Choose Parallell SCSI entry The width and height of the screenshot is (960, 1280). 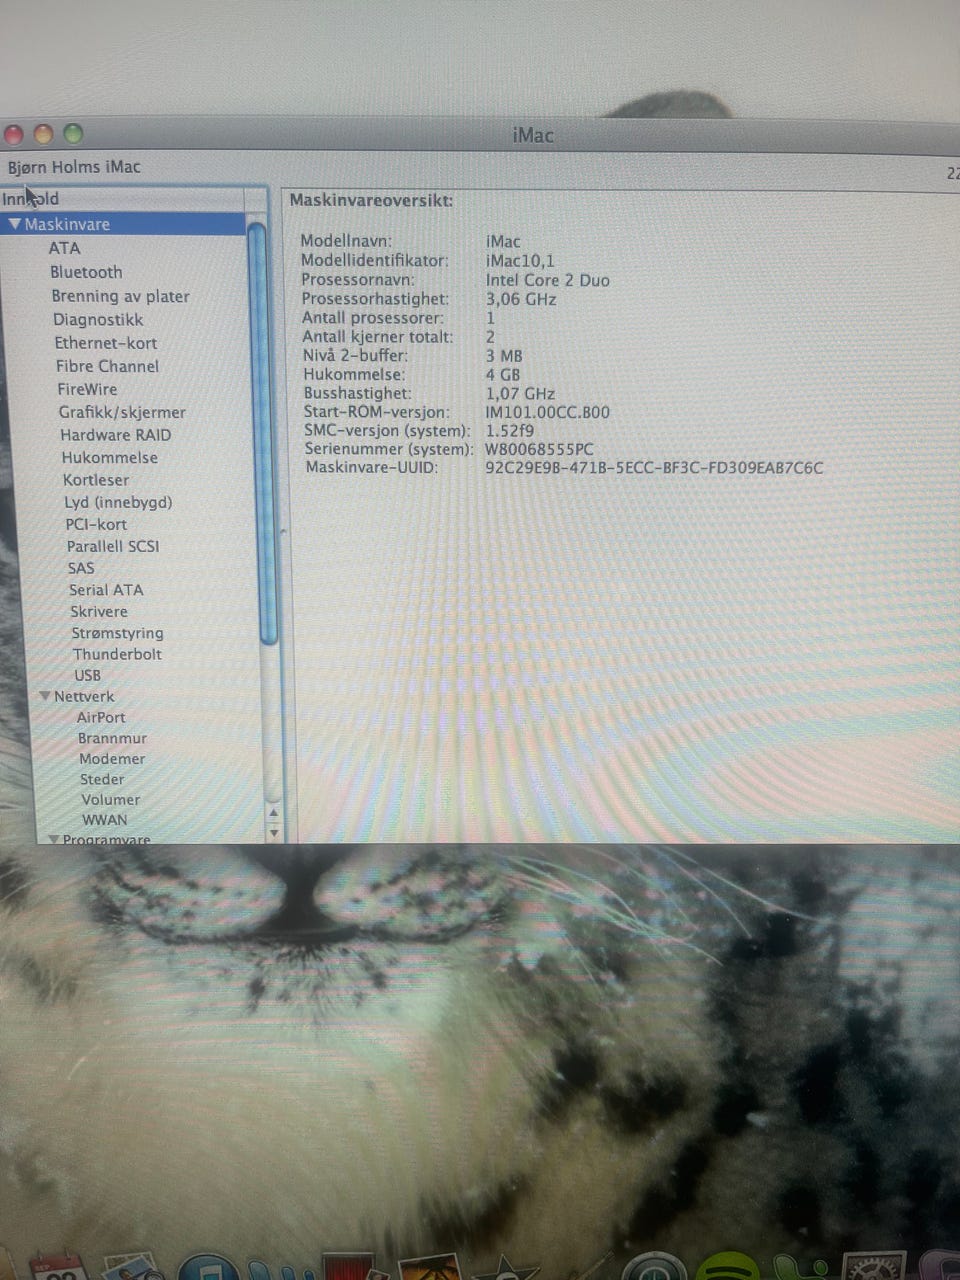[x=113, y=546]
